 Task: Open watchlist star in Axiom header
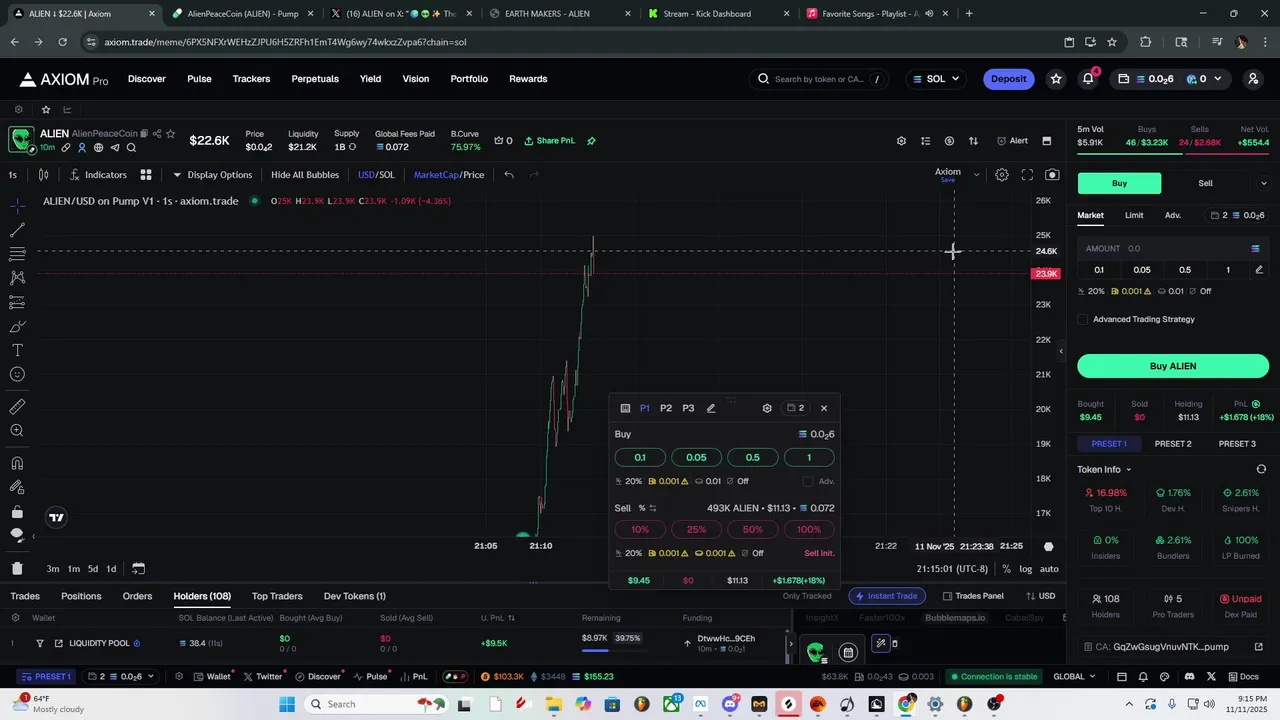click(1056, 79)
